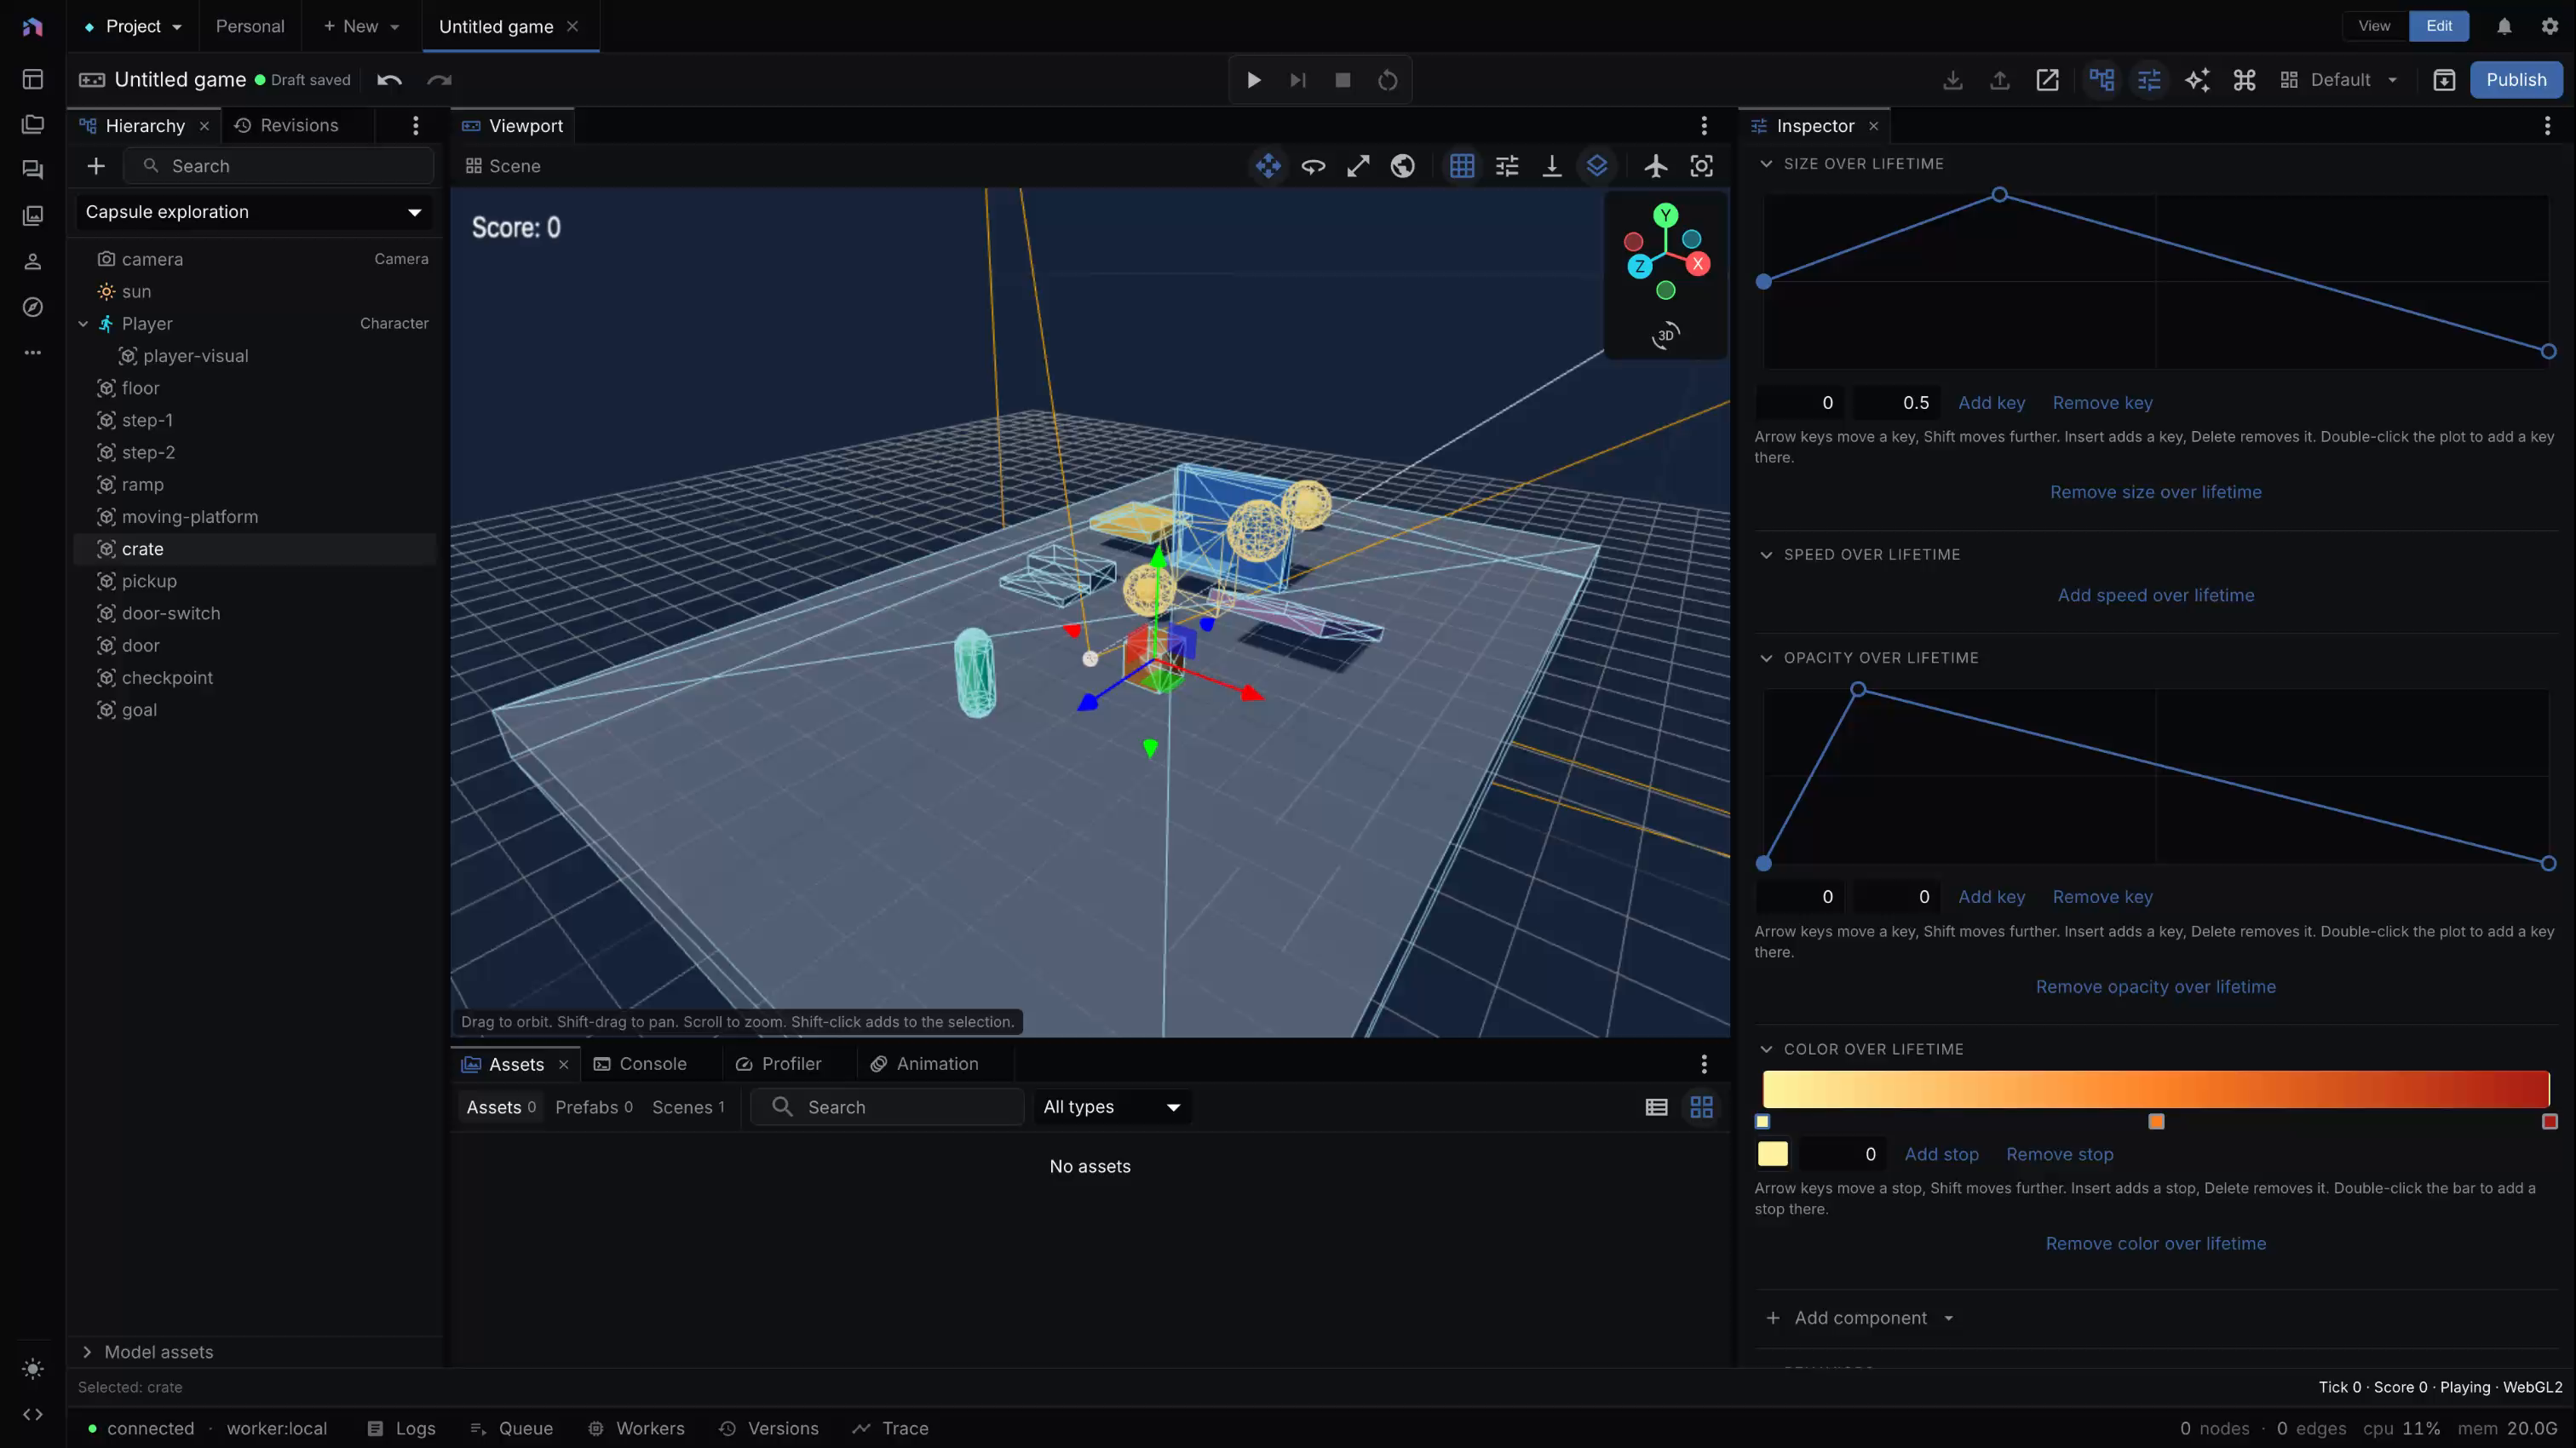Select the scale gizmo tool
This screenshot has width=2576, height=1448.
pos(1358,166)
